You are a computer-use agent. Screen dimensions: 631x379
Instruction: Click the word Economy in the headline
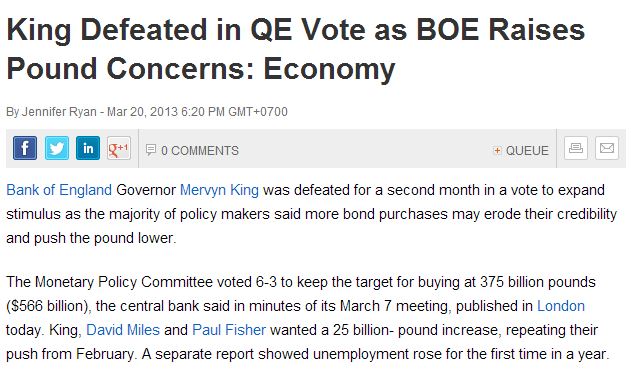click(330, 69)
